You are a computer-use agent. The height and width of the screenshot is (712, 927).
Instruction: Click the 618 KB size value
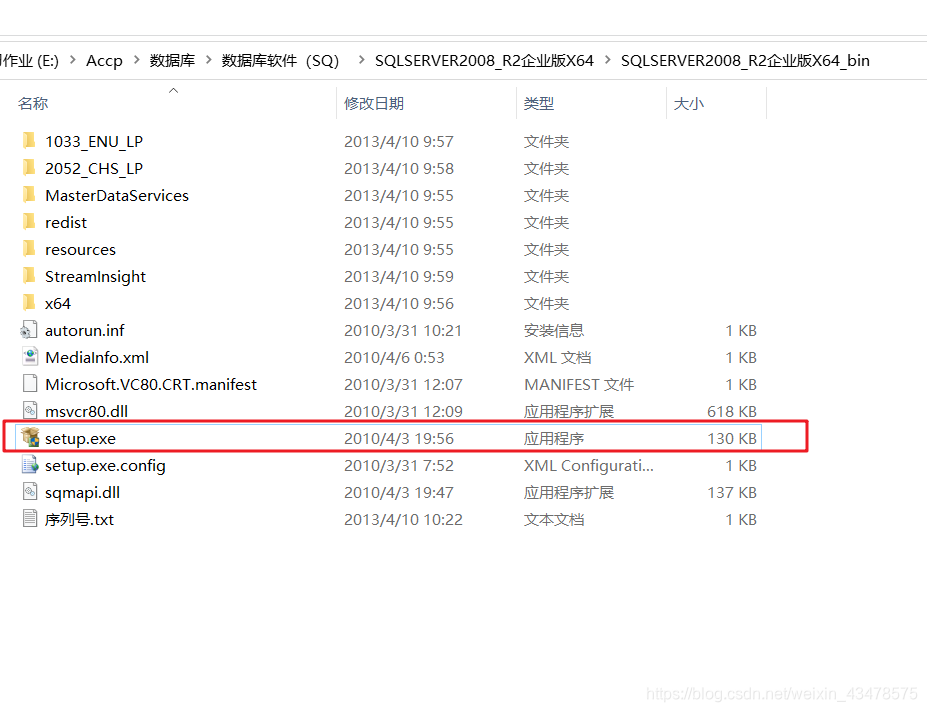(732, 412)
